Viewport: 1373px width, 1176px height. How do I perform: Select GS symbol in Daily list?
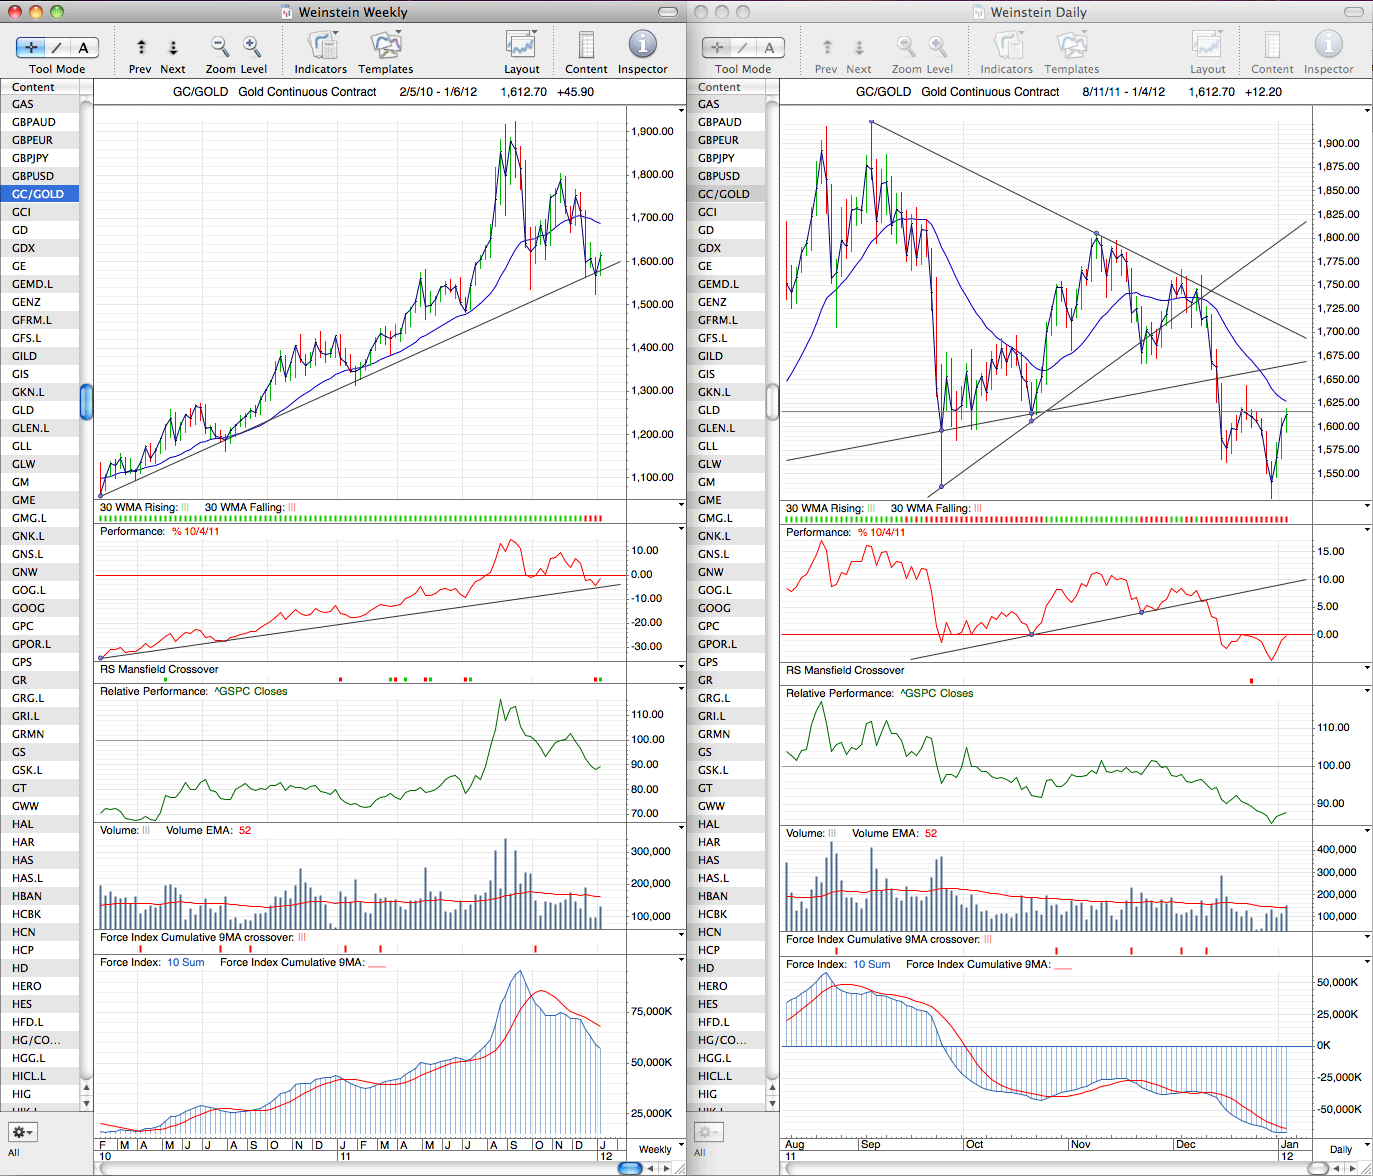pyautogui.click(x=726, y=752)
